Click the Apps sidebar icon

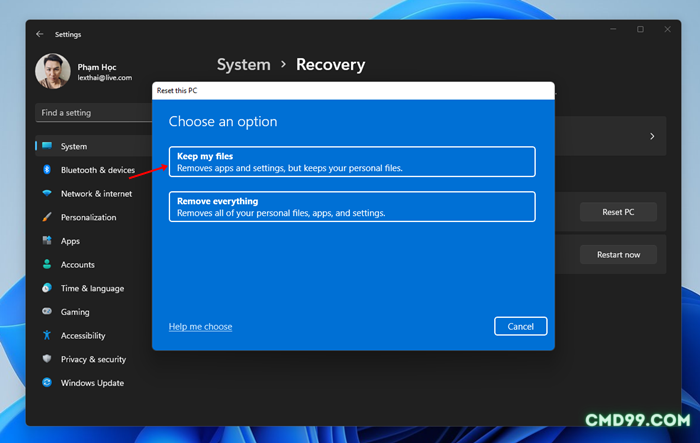click(x=47, y=240)
